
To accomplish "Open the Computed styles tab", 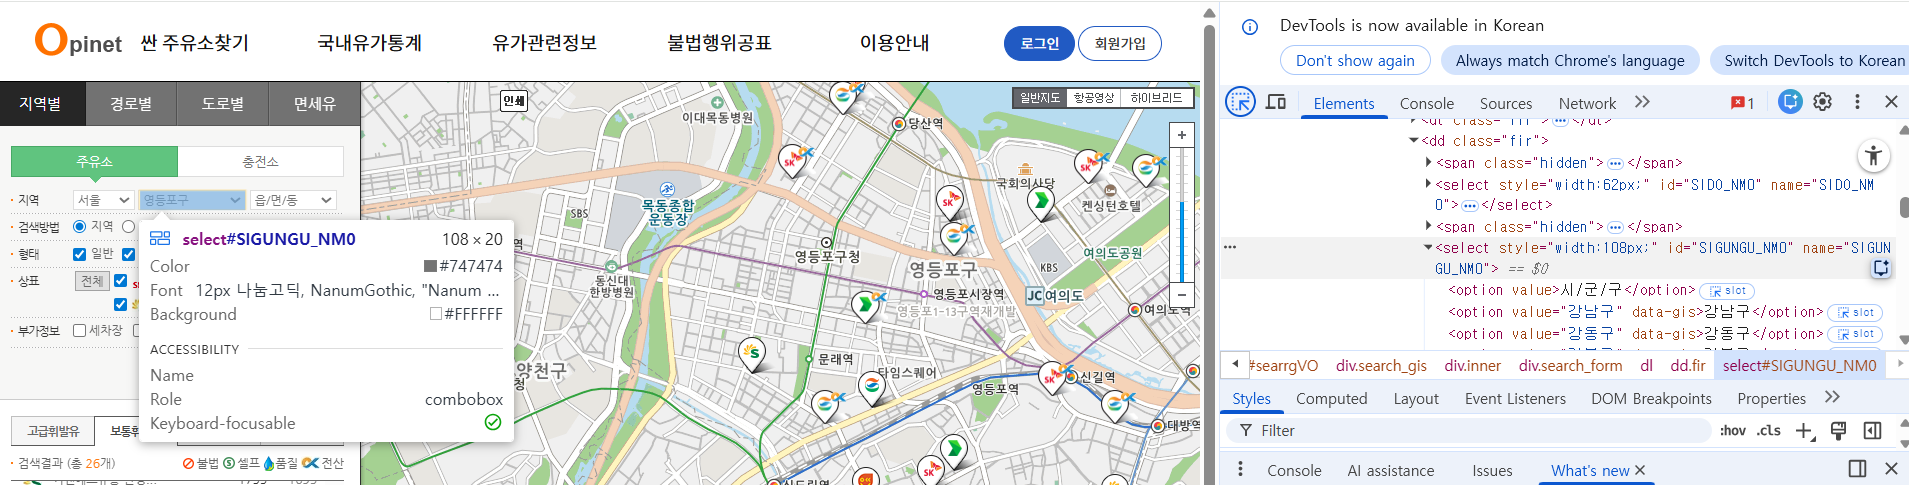I will (x=1332, y=398).
